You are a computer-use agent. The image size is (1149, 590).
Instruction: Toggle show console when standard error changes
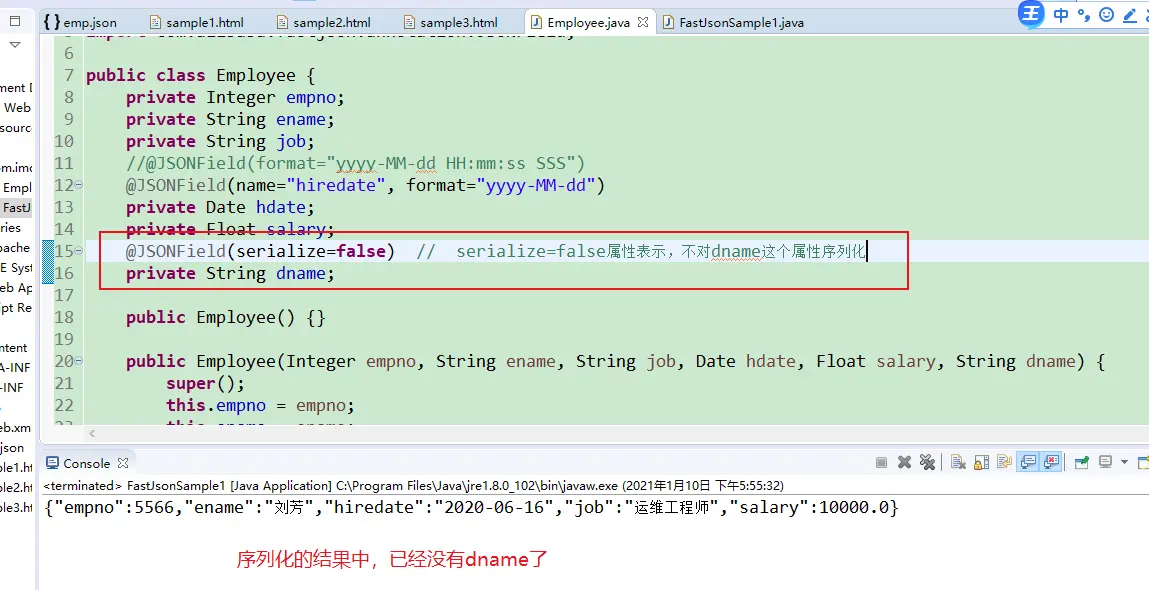pos(1051,463)
